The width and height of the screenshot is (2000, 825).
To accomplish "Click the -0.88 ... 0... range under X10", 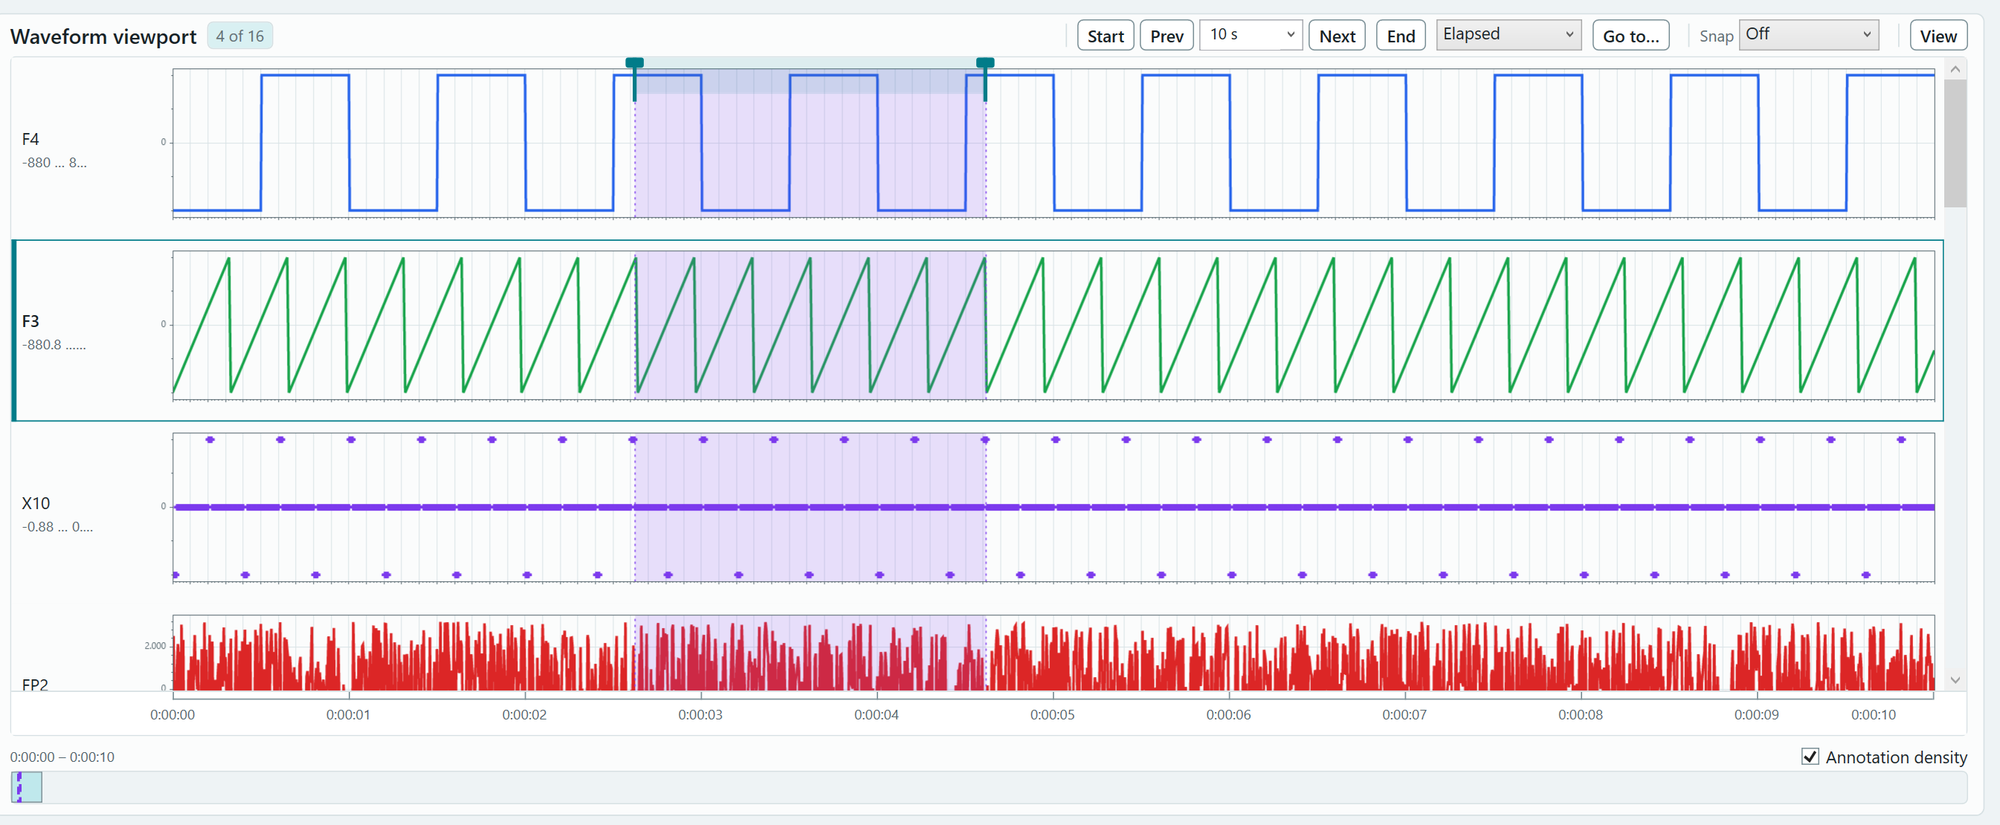I will point(57,527).
